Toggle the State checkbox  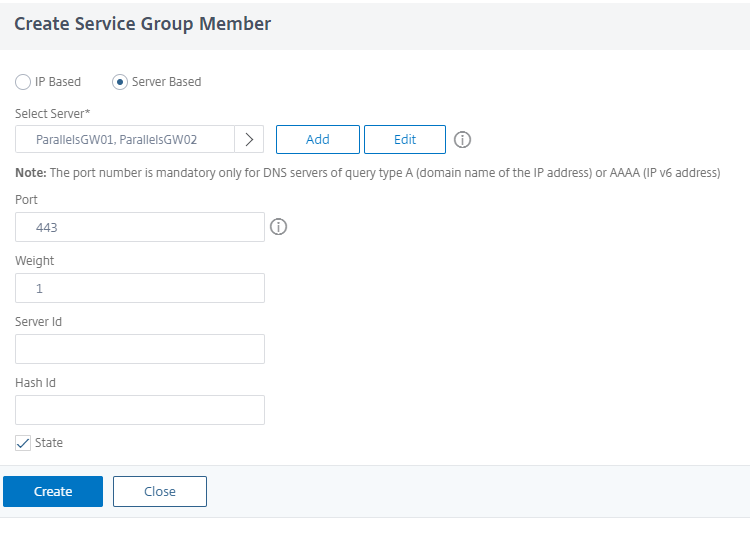click(x=23, y=443)
